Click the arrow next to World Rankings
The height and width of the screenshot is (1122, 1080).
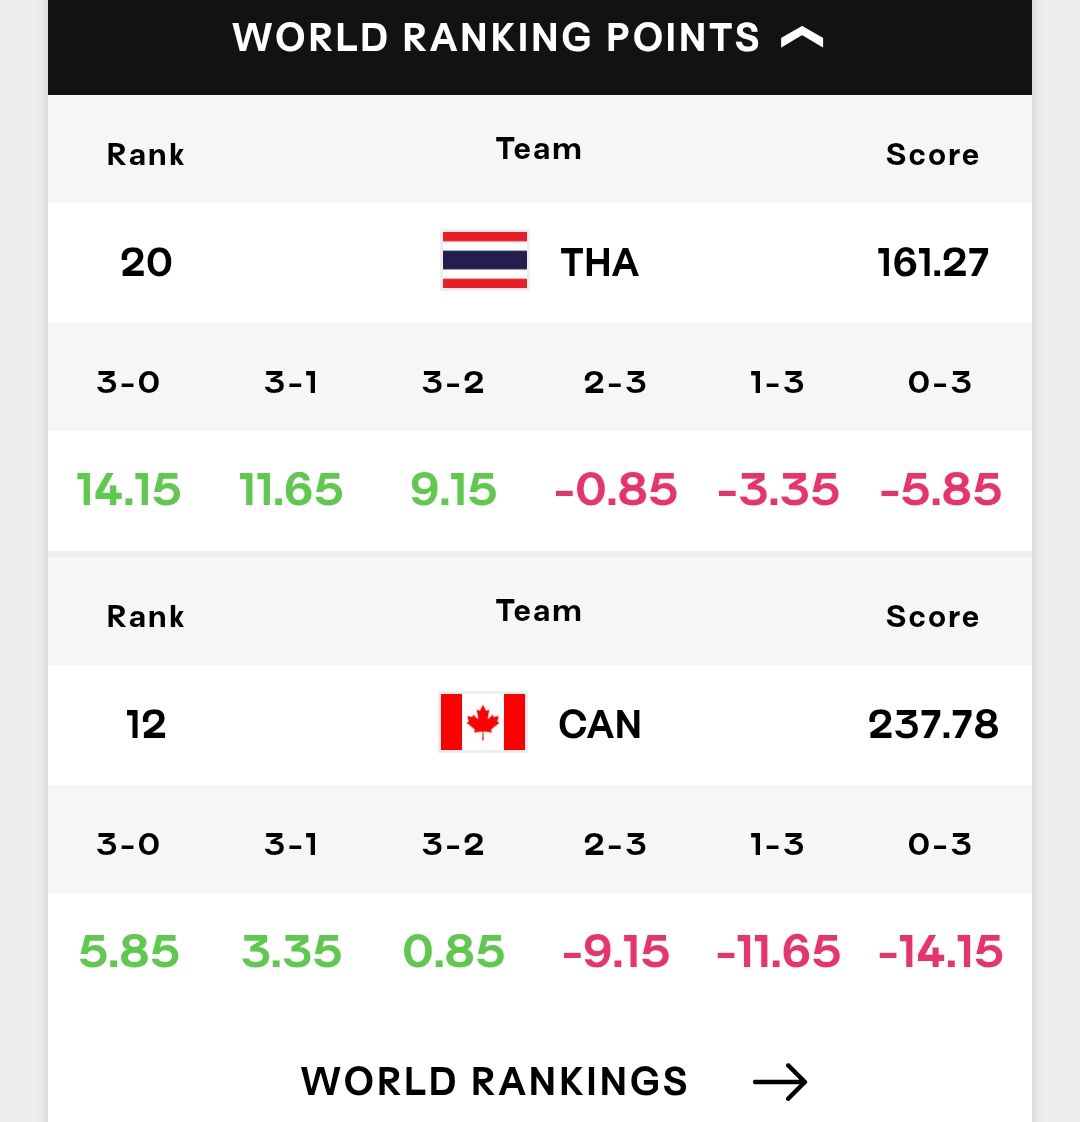pyautogui.click(x=779, y=1081)
